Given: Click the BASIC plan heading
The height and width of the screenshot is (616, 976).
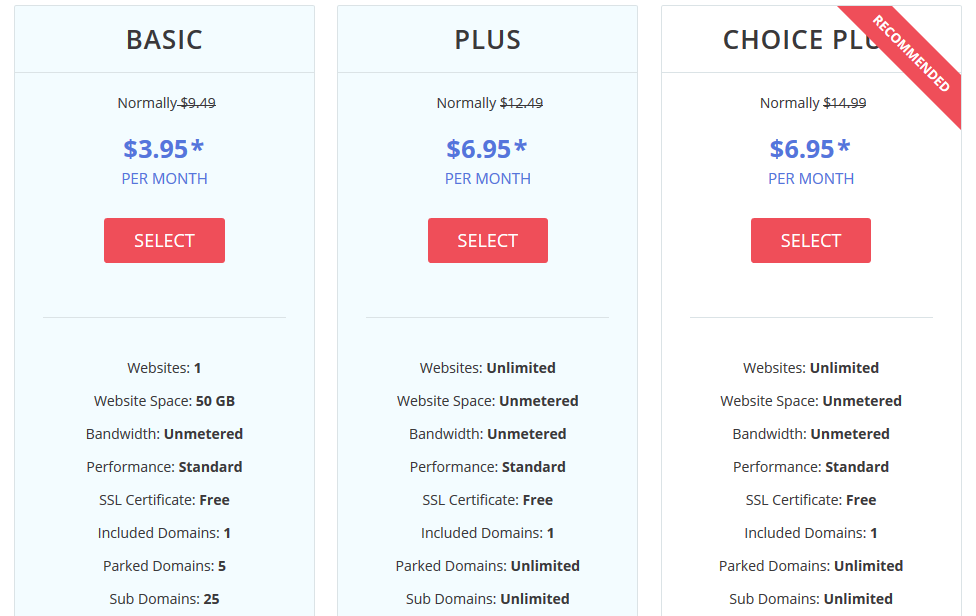Looking at the screenshot, I should pyautogui.click(x=164, y=40).
